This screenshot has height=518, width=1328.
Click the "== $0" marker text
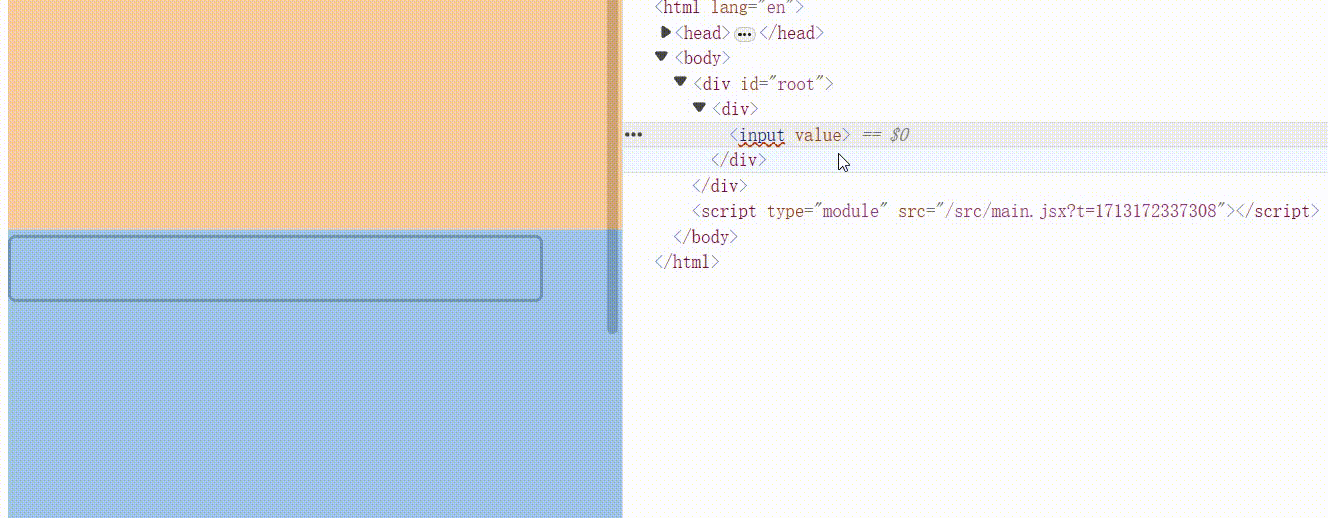pyautogui.click(x=886, y=135)
